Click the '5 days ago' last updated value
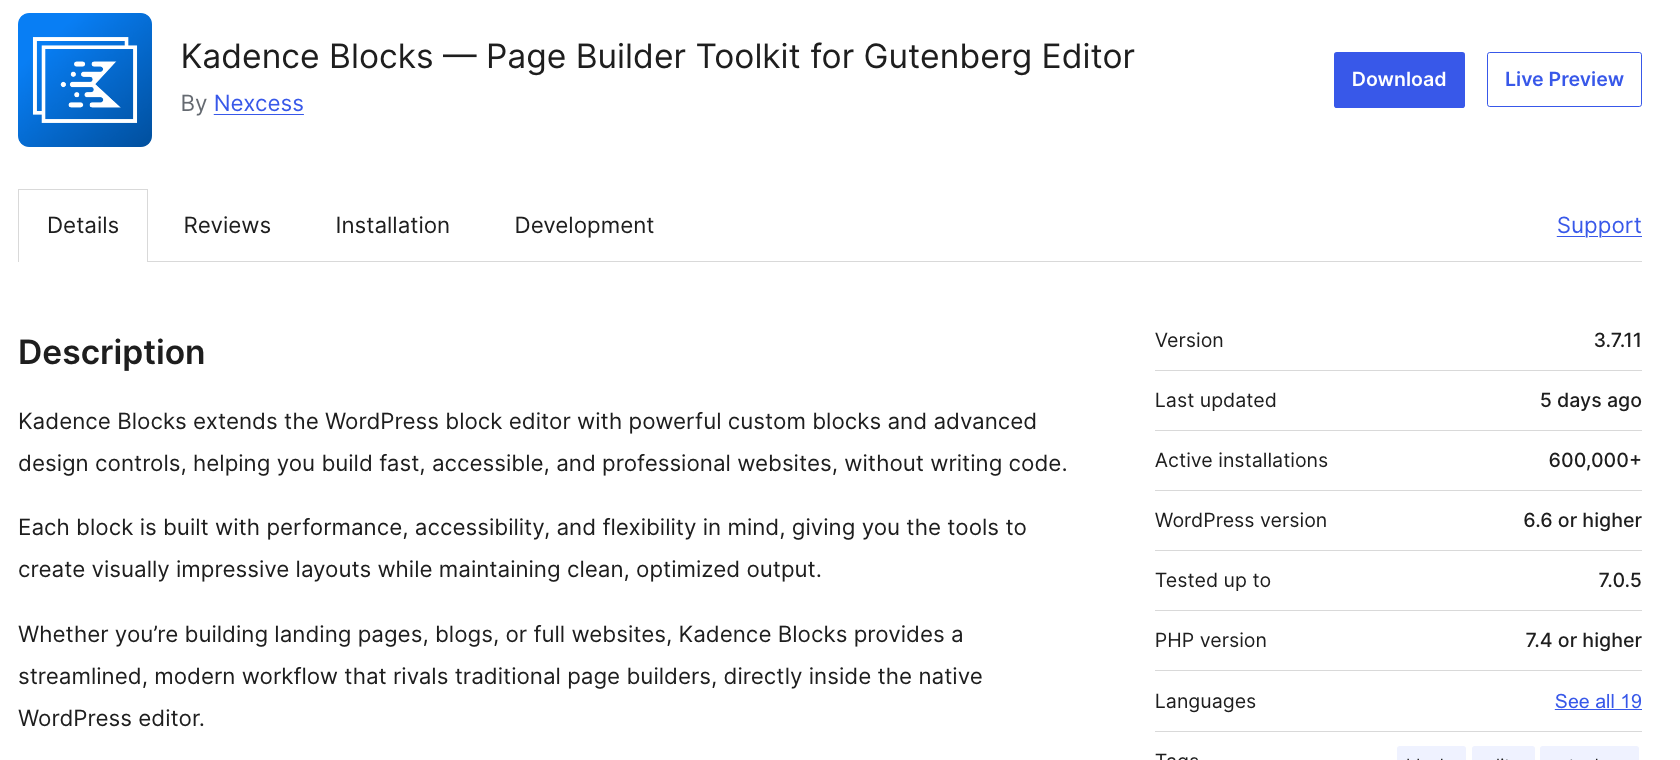 tap(1591, 400)
